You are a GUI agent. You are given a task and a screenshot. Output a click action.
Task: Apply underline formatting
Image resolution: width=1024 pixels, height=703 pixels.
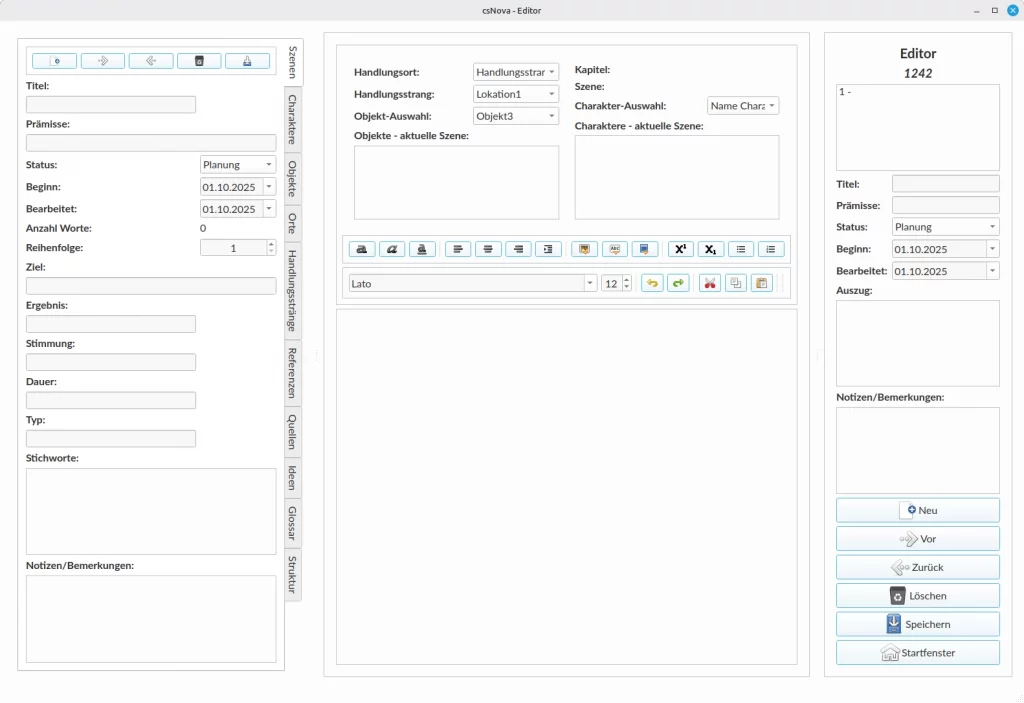(422, 249)
